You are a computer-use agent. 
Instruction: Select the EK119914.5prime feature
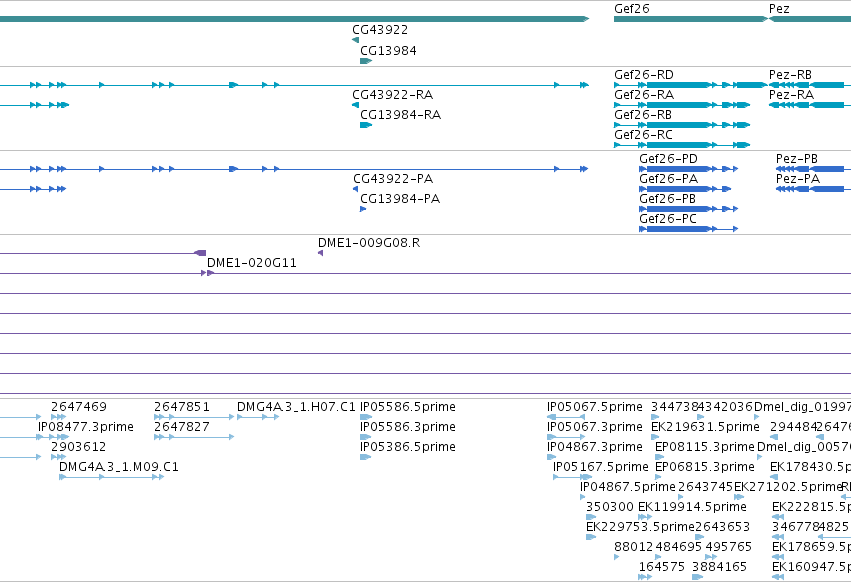(x=645, y=517)
